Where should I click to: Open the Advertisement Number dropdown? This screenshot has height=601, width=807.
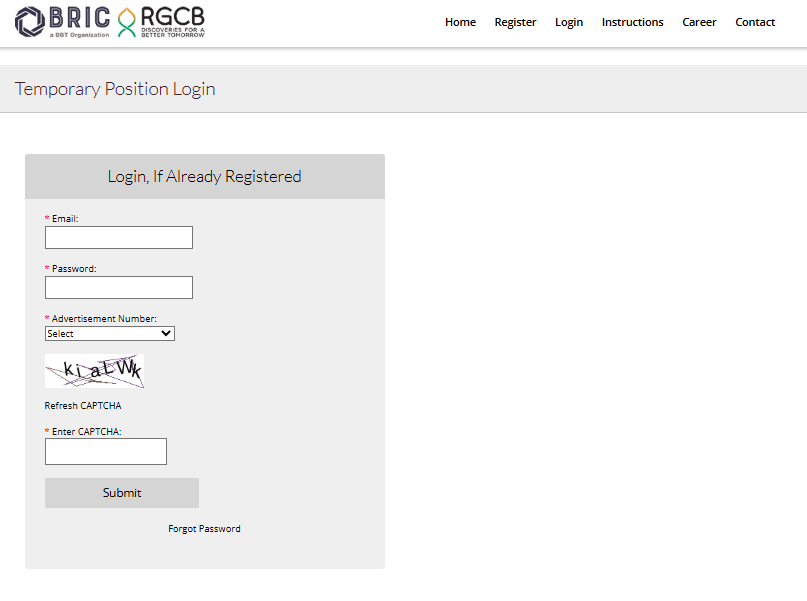(109, 333)
